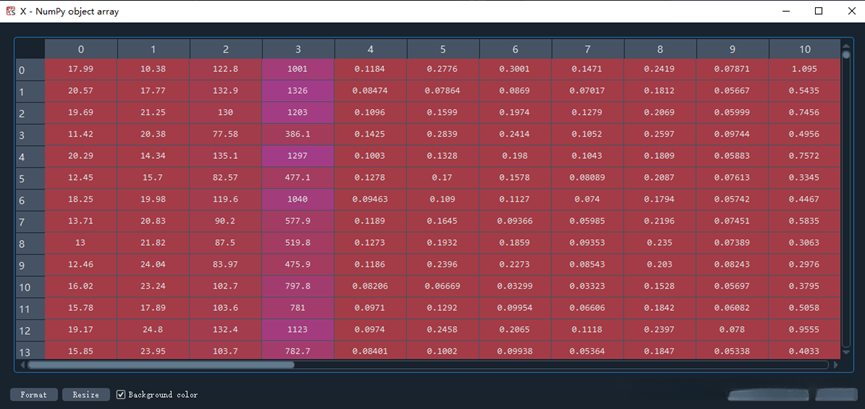Image resolution: width=865 pixels, height=409 pixels.
Task: Click cell with value 1.095
Action: coord(805,70)
